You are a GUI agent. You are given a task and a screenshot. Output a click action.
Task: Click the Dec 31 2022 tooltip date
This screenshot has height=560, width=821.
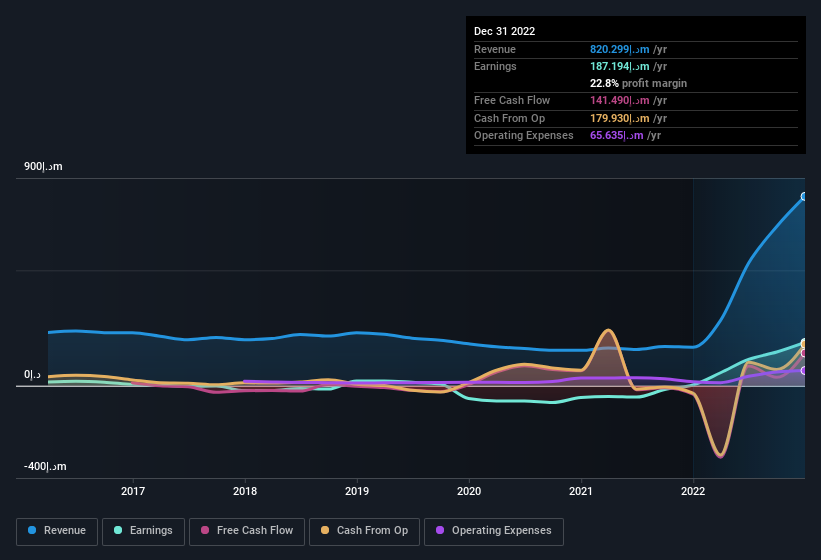coord(504,31)
